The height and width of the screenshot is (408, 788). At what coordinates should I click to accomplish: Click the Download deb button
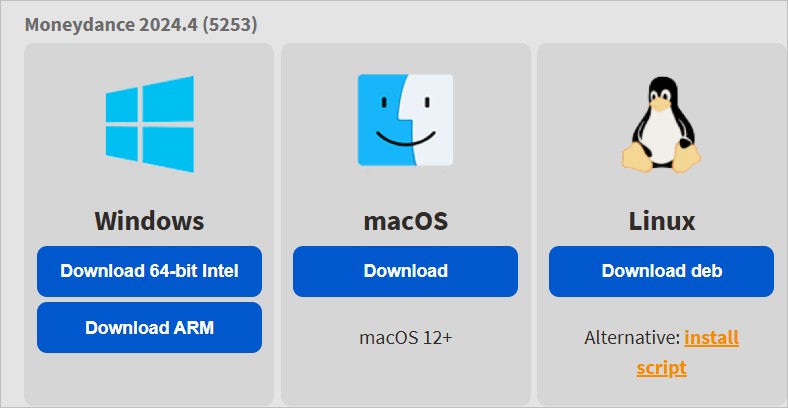point(661,271)
